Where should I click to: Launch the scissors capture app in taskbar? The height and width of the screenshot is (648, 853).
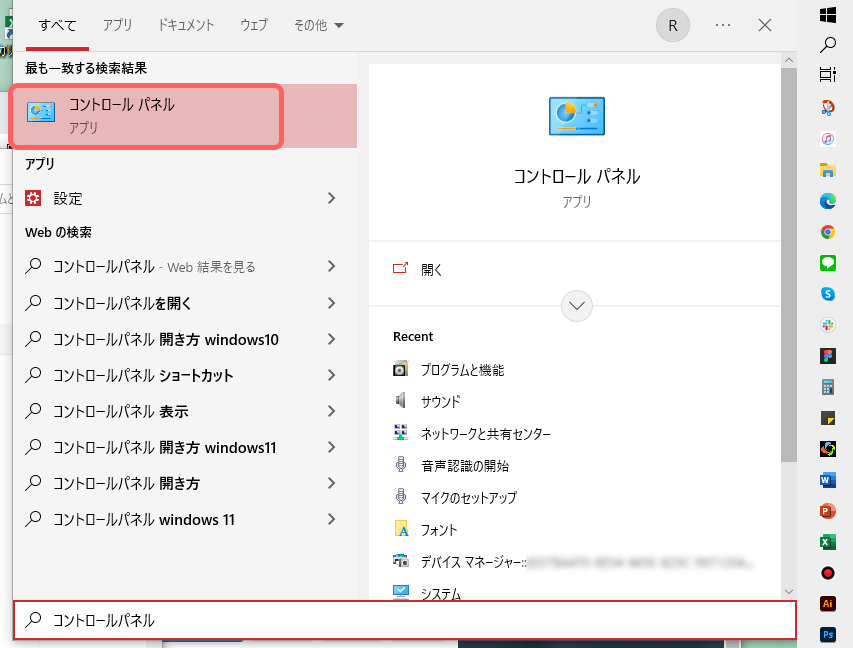[x=827, y=108]
